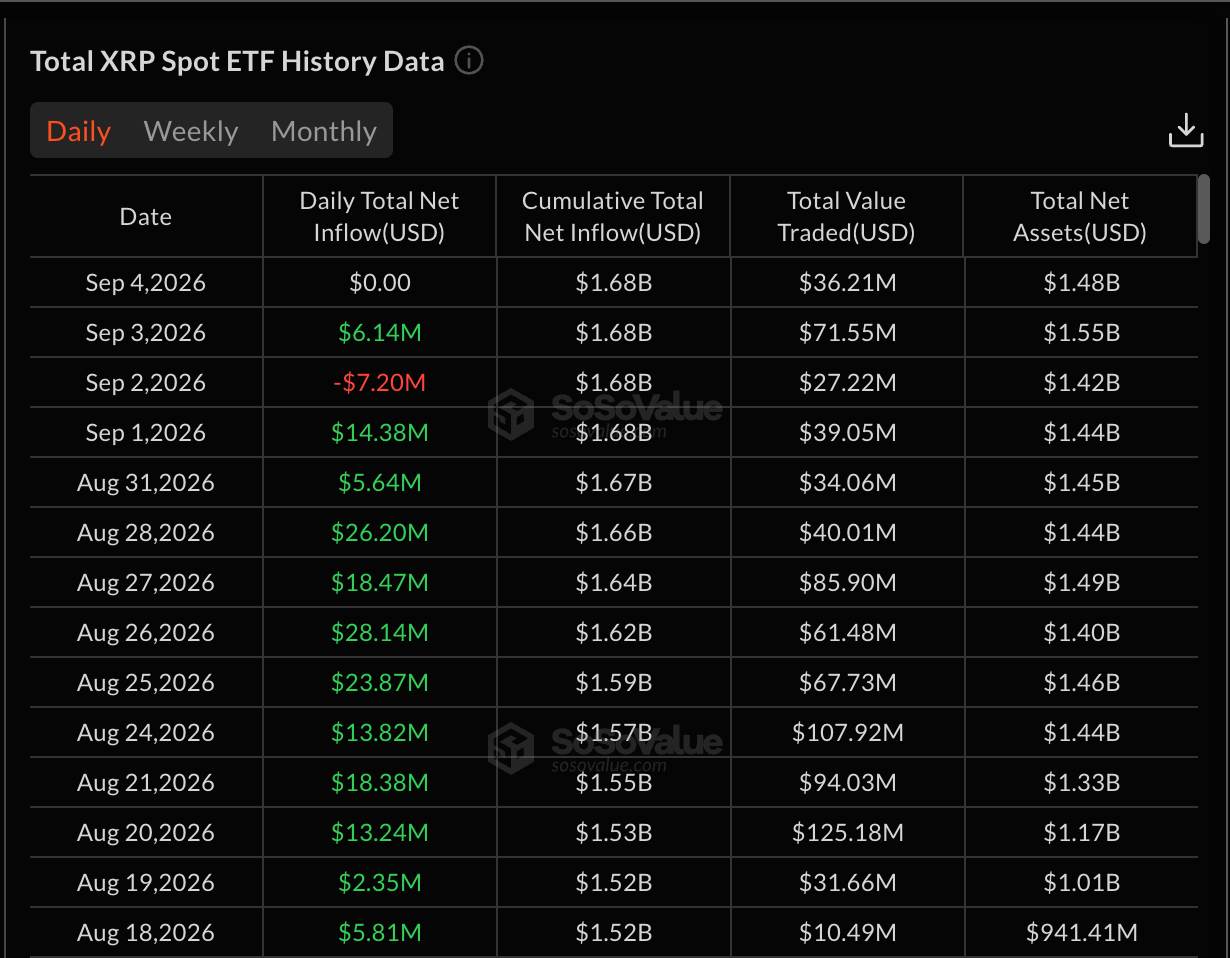1230x958 pixels.
Task: Download history data using the download icon
Action: coord(1186,130)
